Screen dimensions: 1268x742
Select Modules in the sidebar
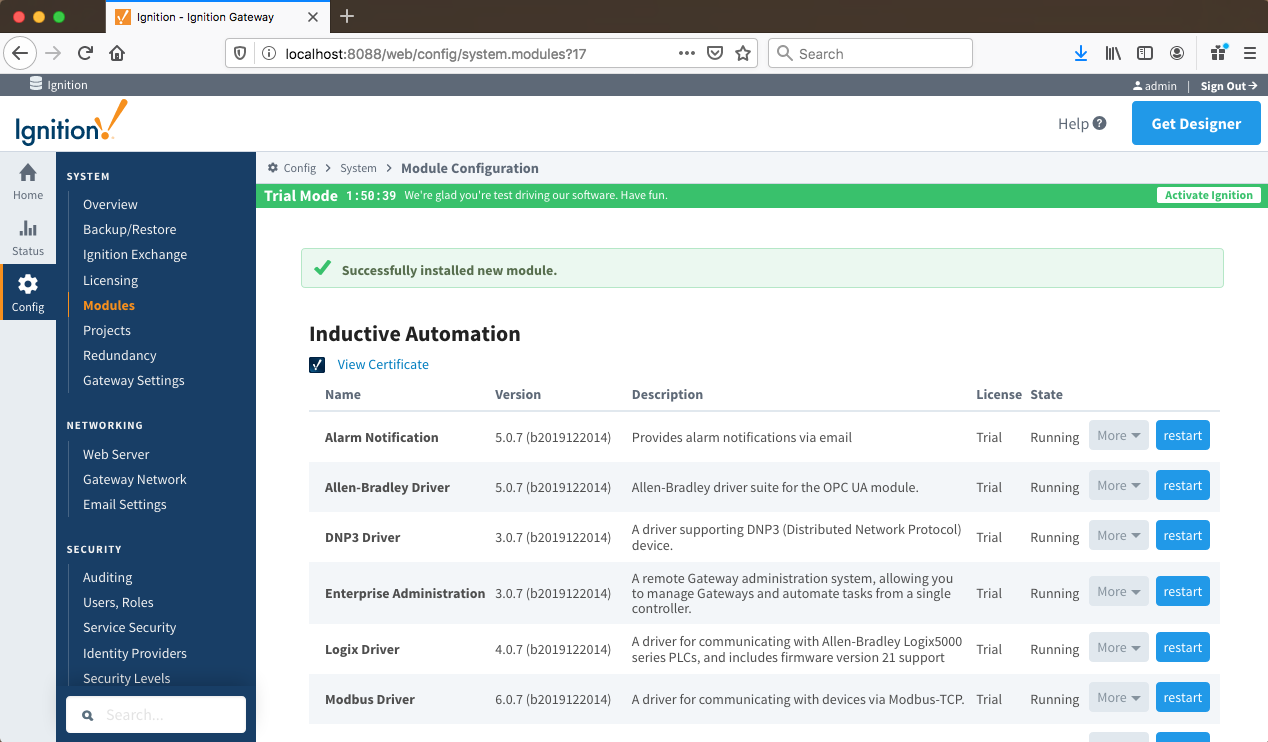(x=109, y=305)
